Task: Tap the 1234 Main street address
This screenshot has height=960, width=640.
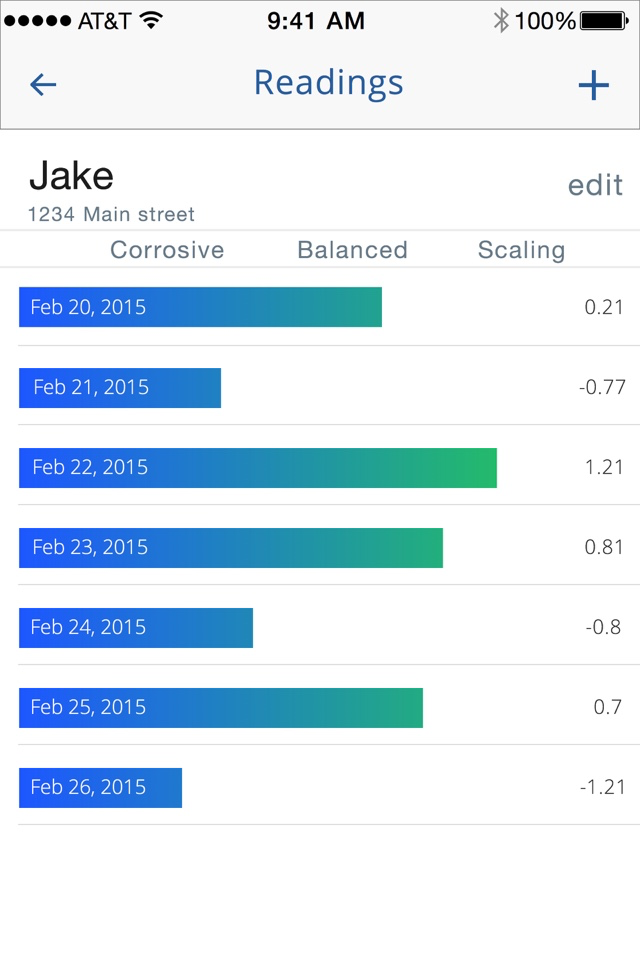Action: click(x=111, y=214)
